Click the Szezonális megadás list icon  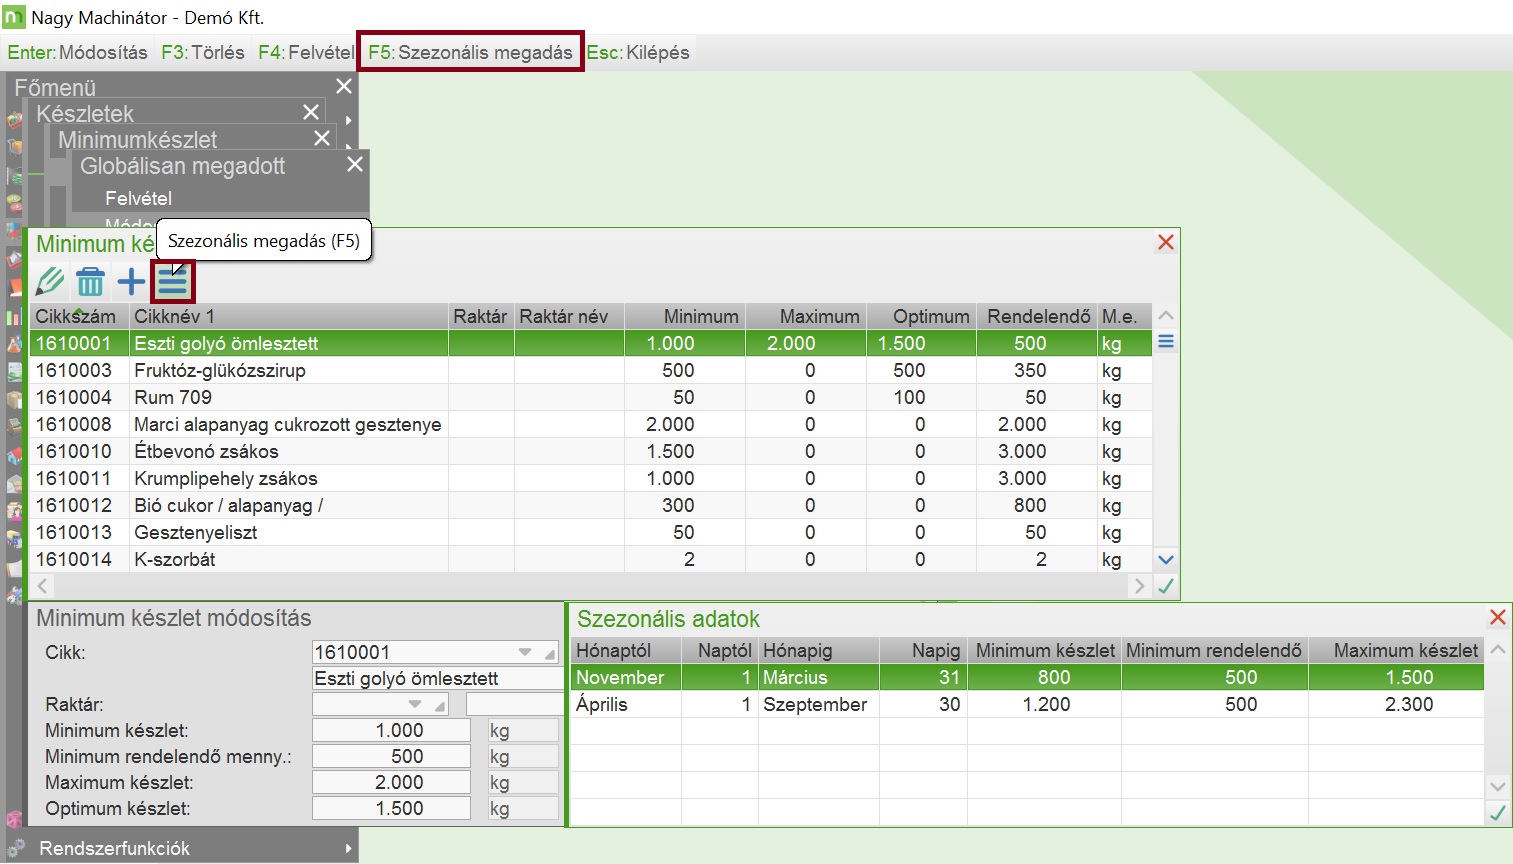(173, 282)
